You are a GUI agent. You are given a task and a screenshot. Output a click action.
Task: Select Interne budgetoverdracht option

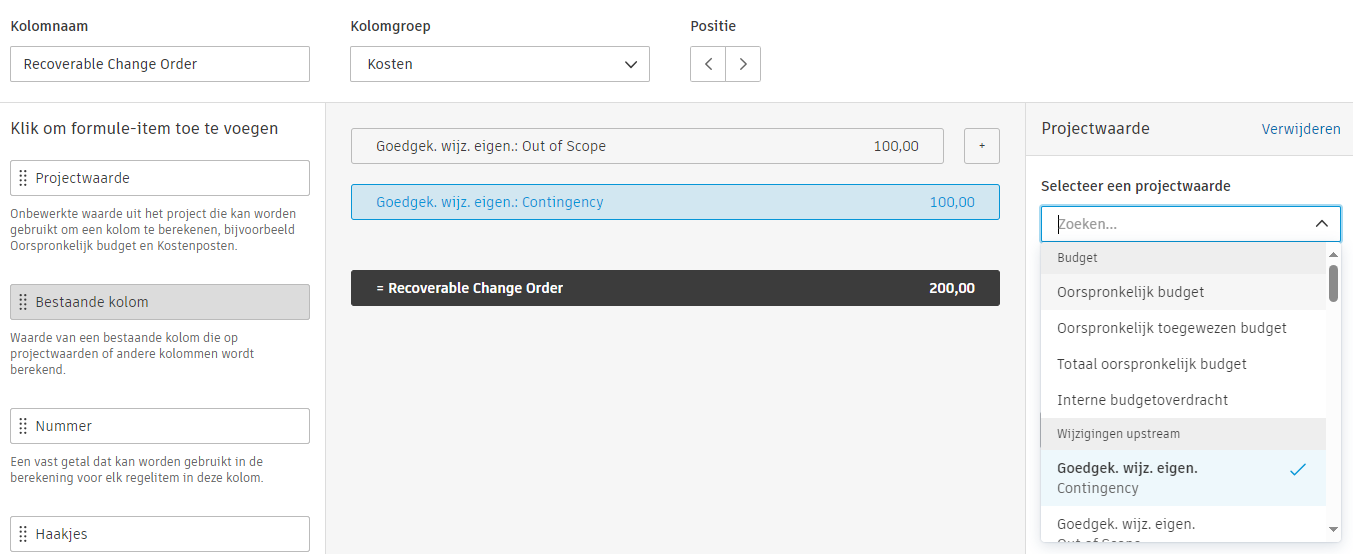click(1128, 400)
